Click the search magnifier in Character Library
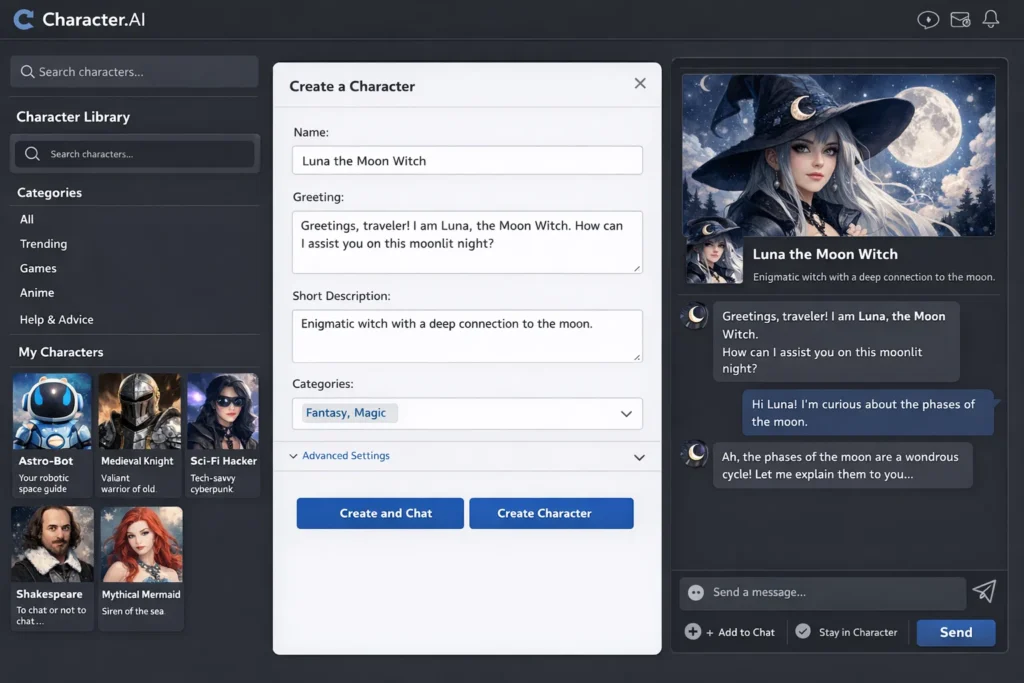The width and height of the screenshot is (1024, 683). pos(31,153)
